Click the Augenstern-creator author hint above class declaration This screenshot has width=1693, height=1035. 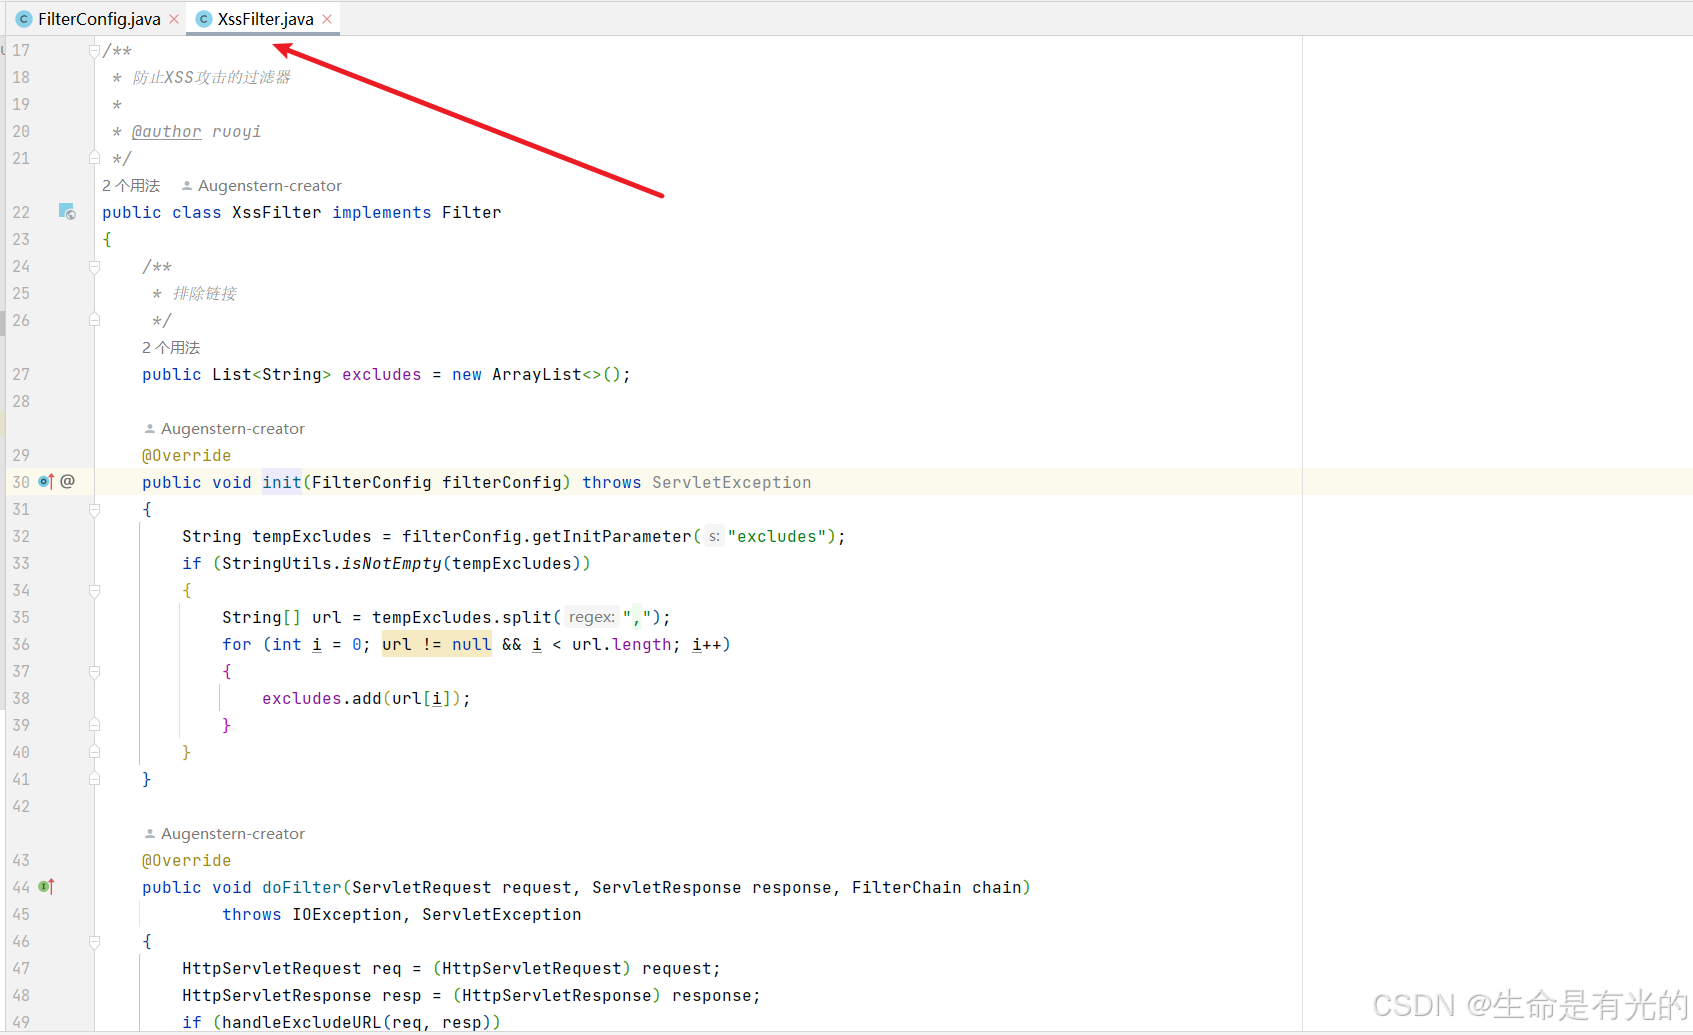(262, 185)
